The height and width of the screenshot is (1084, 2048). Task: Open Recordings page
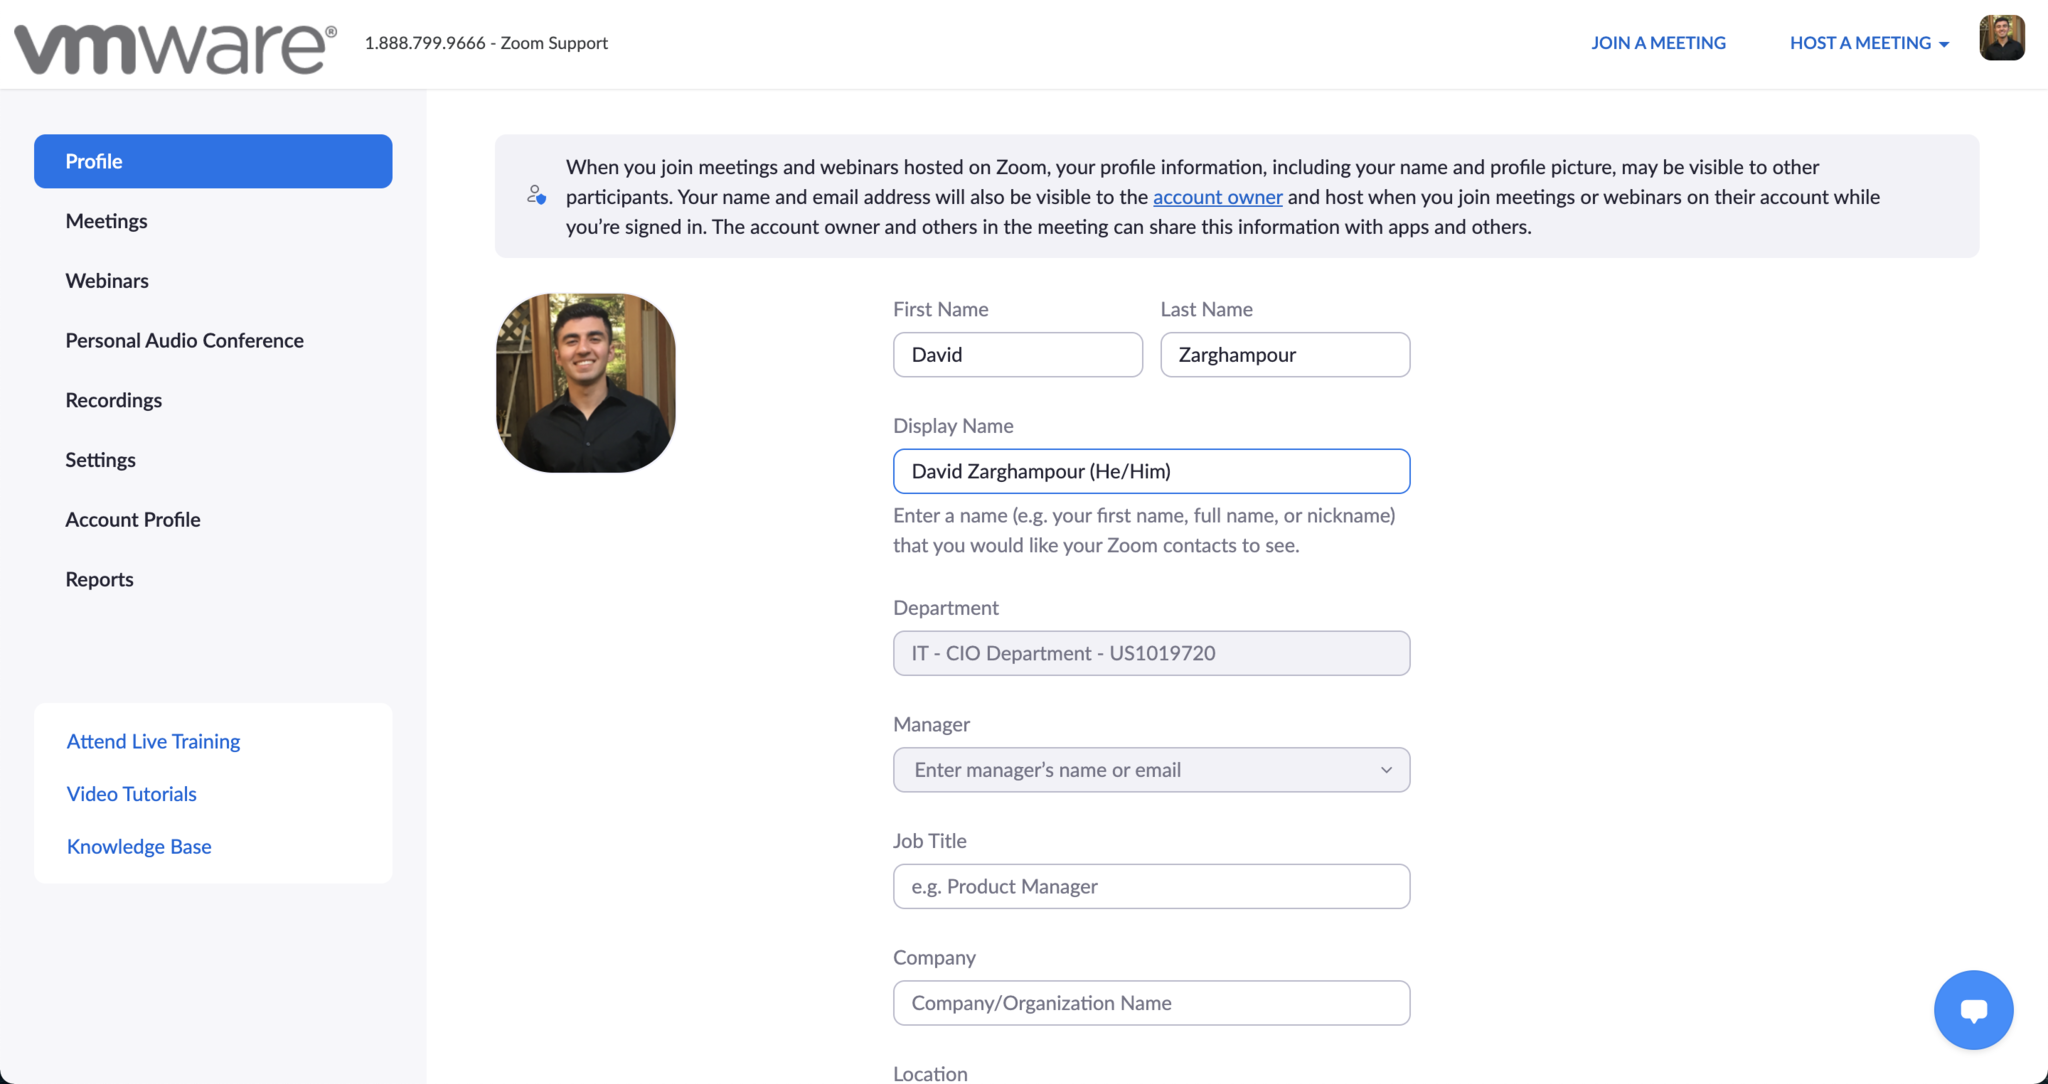[x=113, y=401]
